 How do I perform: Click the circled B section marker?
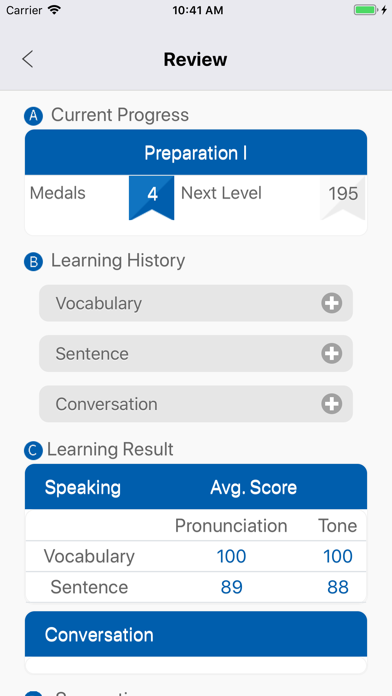[x=33, y=261]
